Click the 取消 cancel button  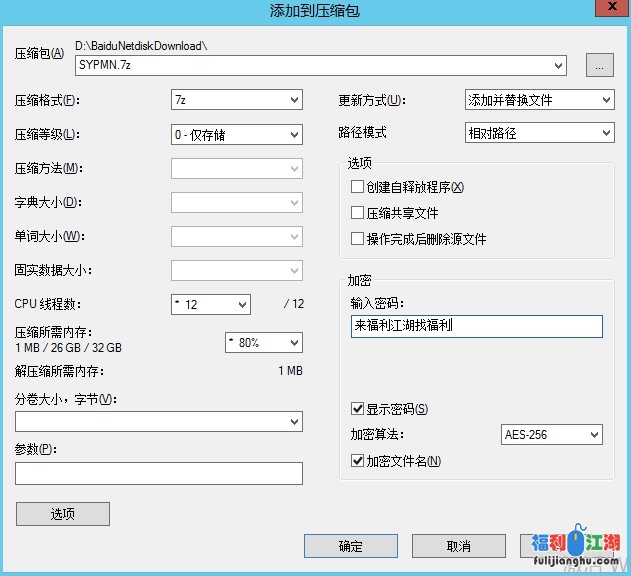tap(458, 546)
